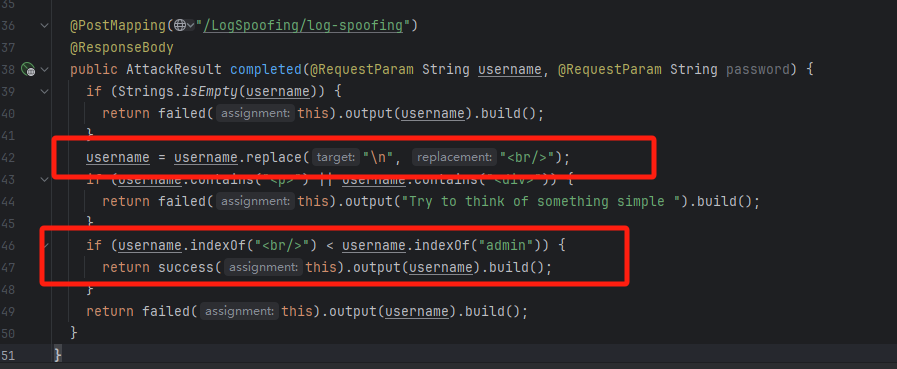Click the isEmpty method call on line 39
This screenshot has height=369, width=897.
209,92
